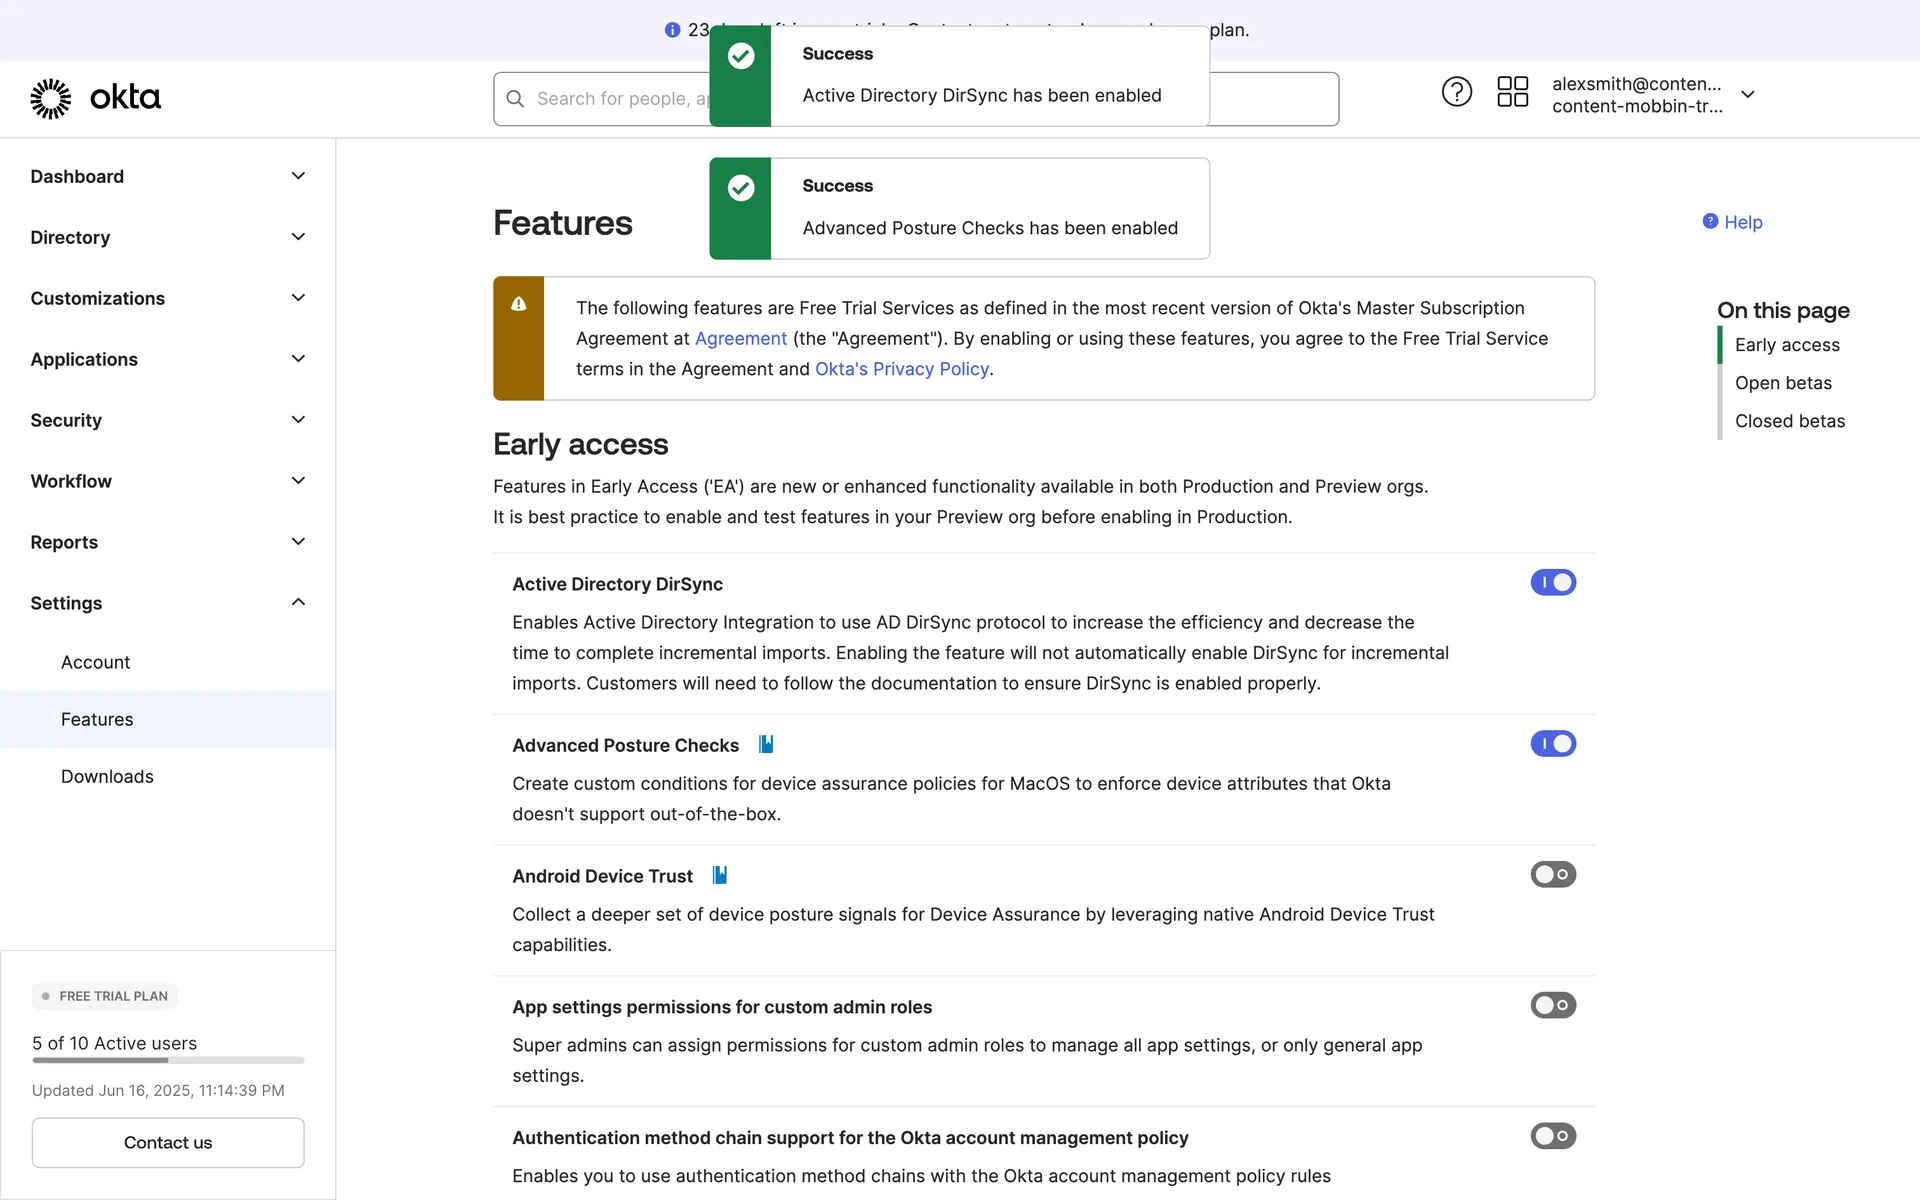Open Okta's Privacy Policy link

click(x=901, y=369)
